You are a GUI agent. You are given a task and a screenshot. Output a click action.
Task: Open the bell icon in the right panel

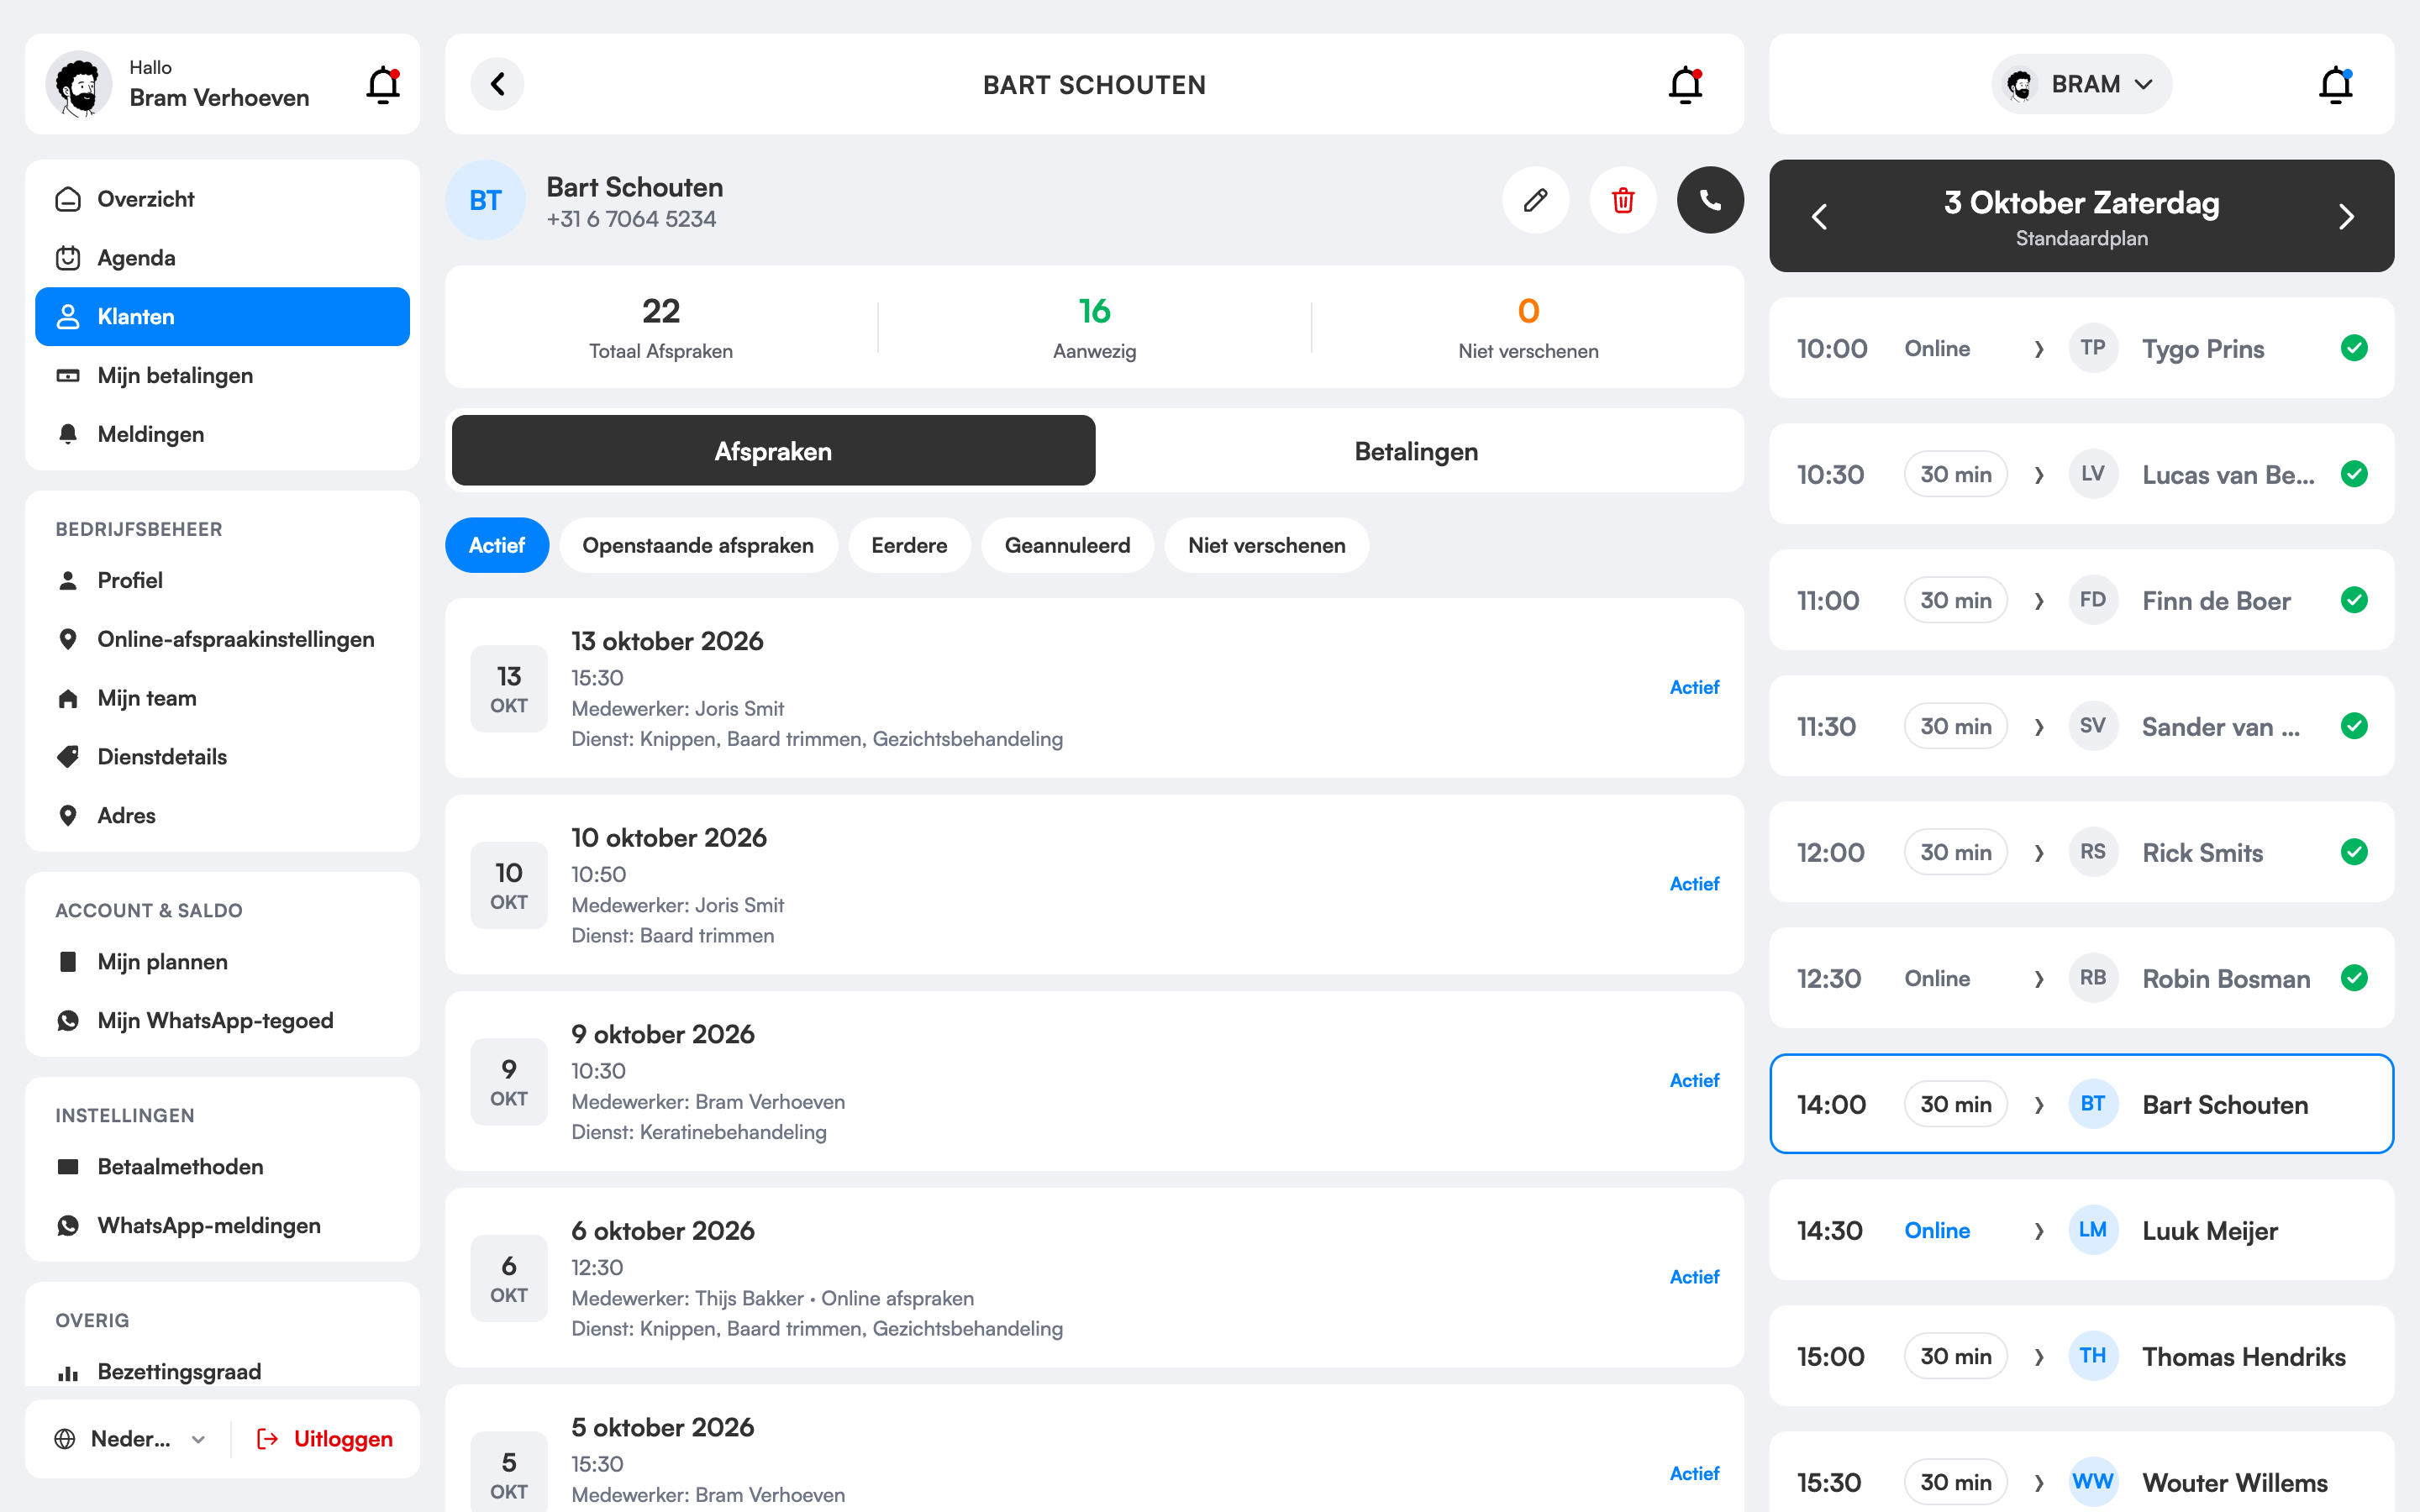click(x=2335, y=85)
